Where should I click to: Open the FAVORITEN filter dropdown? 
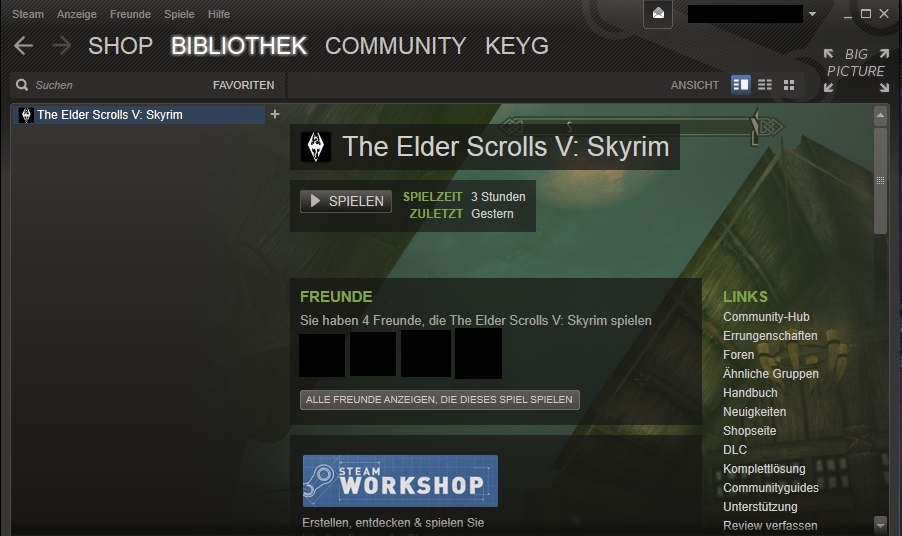(x=243, y=85)
